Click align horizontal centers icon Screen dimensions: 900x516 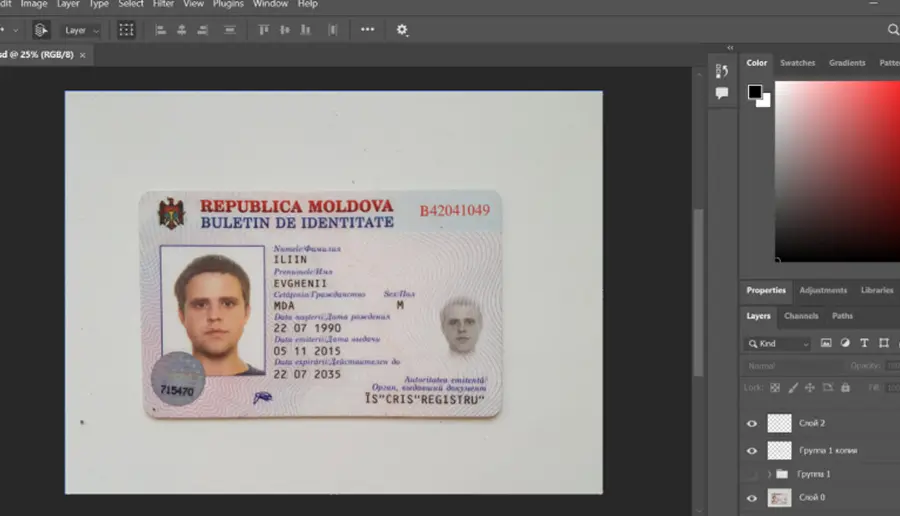pyautogui.click(x=181, y=30)
